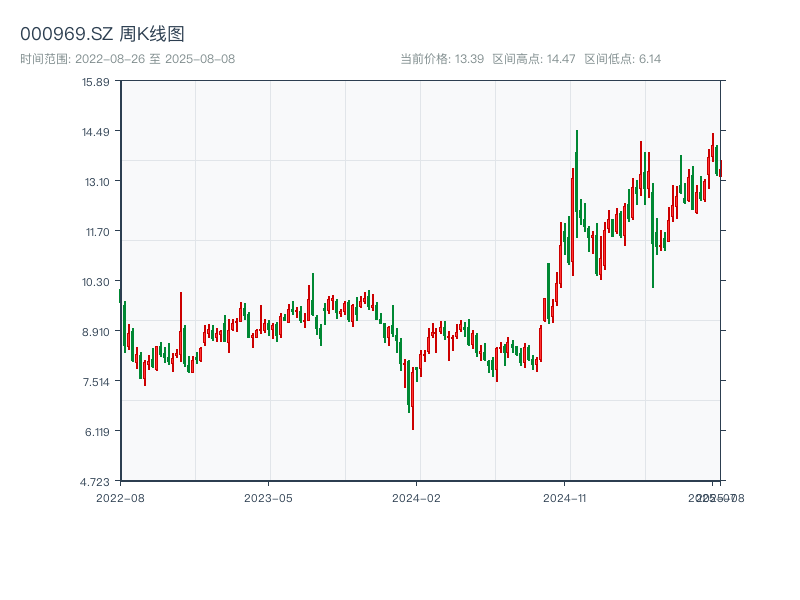Click the 2022-08 x-axis date label
800x600 pixels.
click(x=120, y=497)
